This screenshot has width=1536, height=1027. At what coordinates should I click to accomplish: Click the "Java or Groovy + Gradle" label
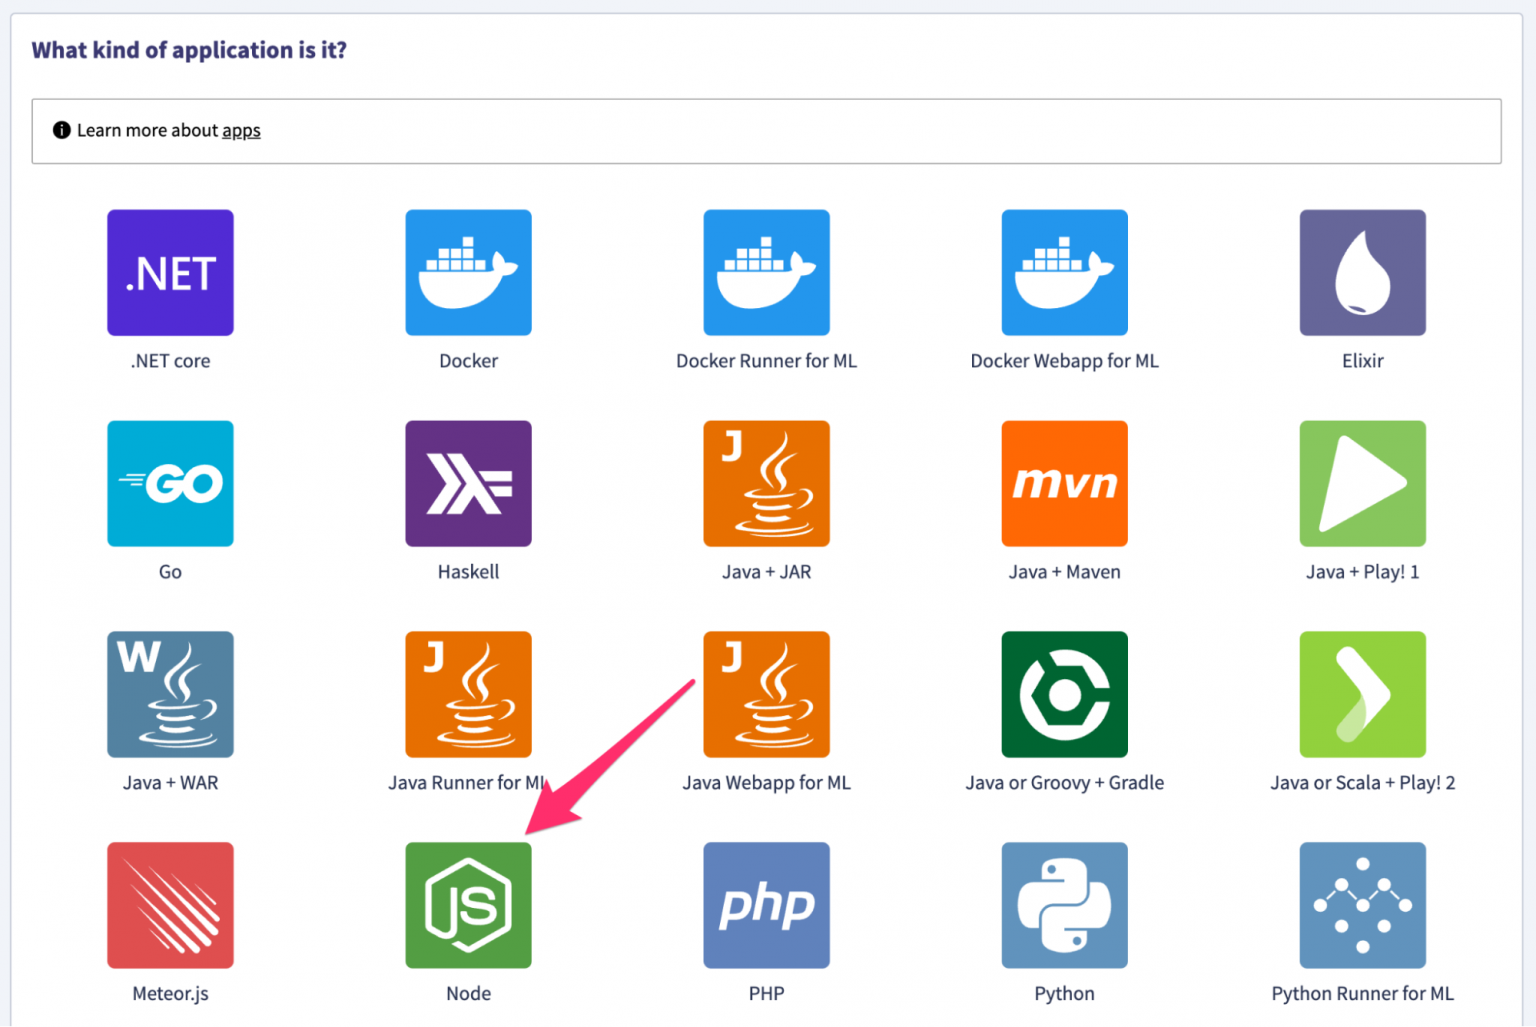coord(1064,783)
